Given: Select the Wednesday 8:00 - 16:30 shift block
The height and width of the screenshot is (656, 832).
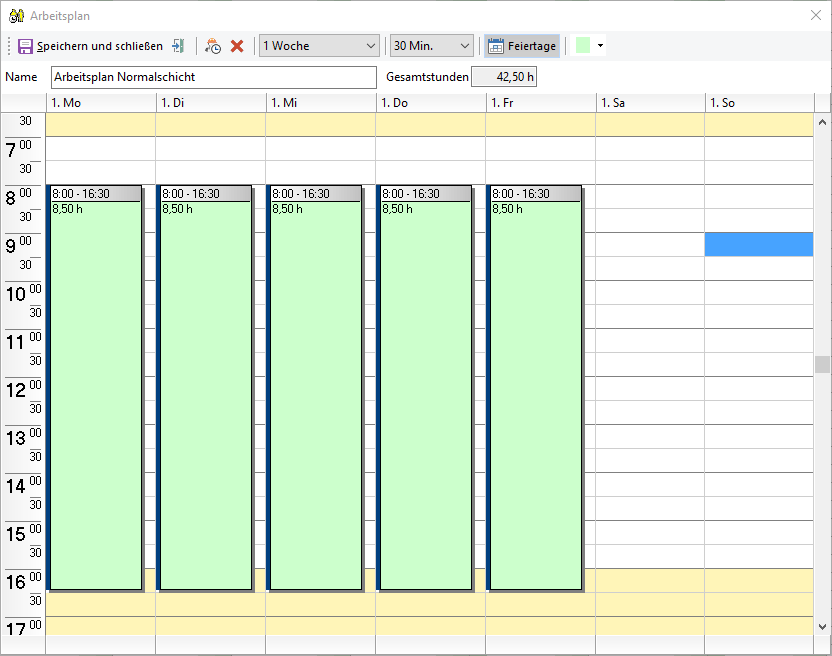Looking at the screenshot, I should (315, 387).
